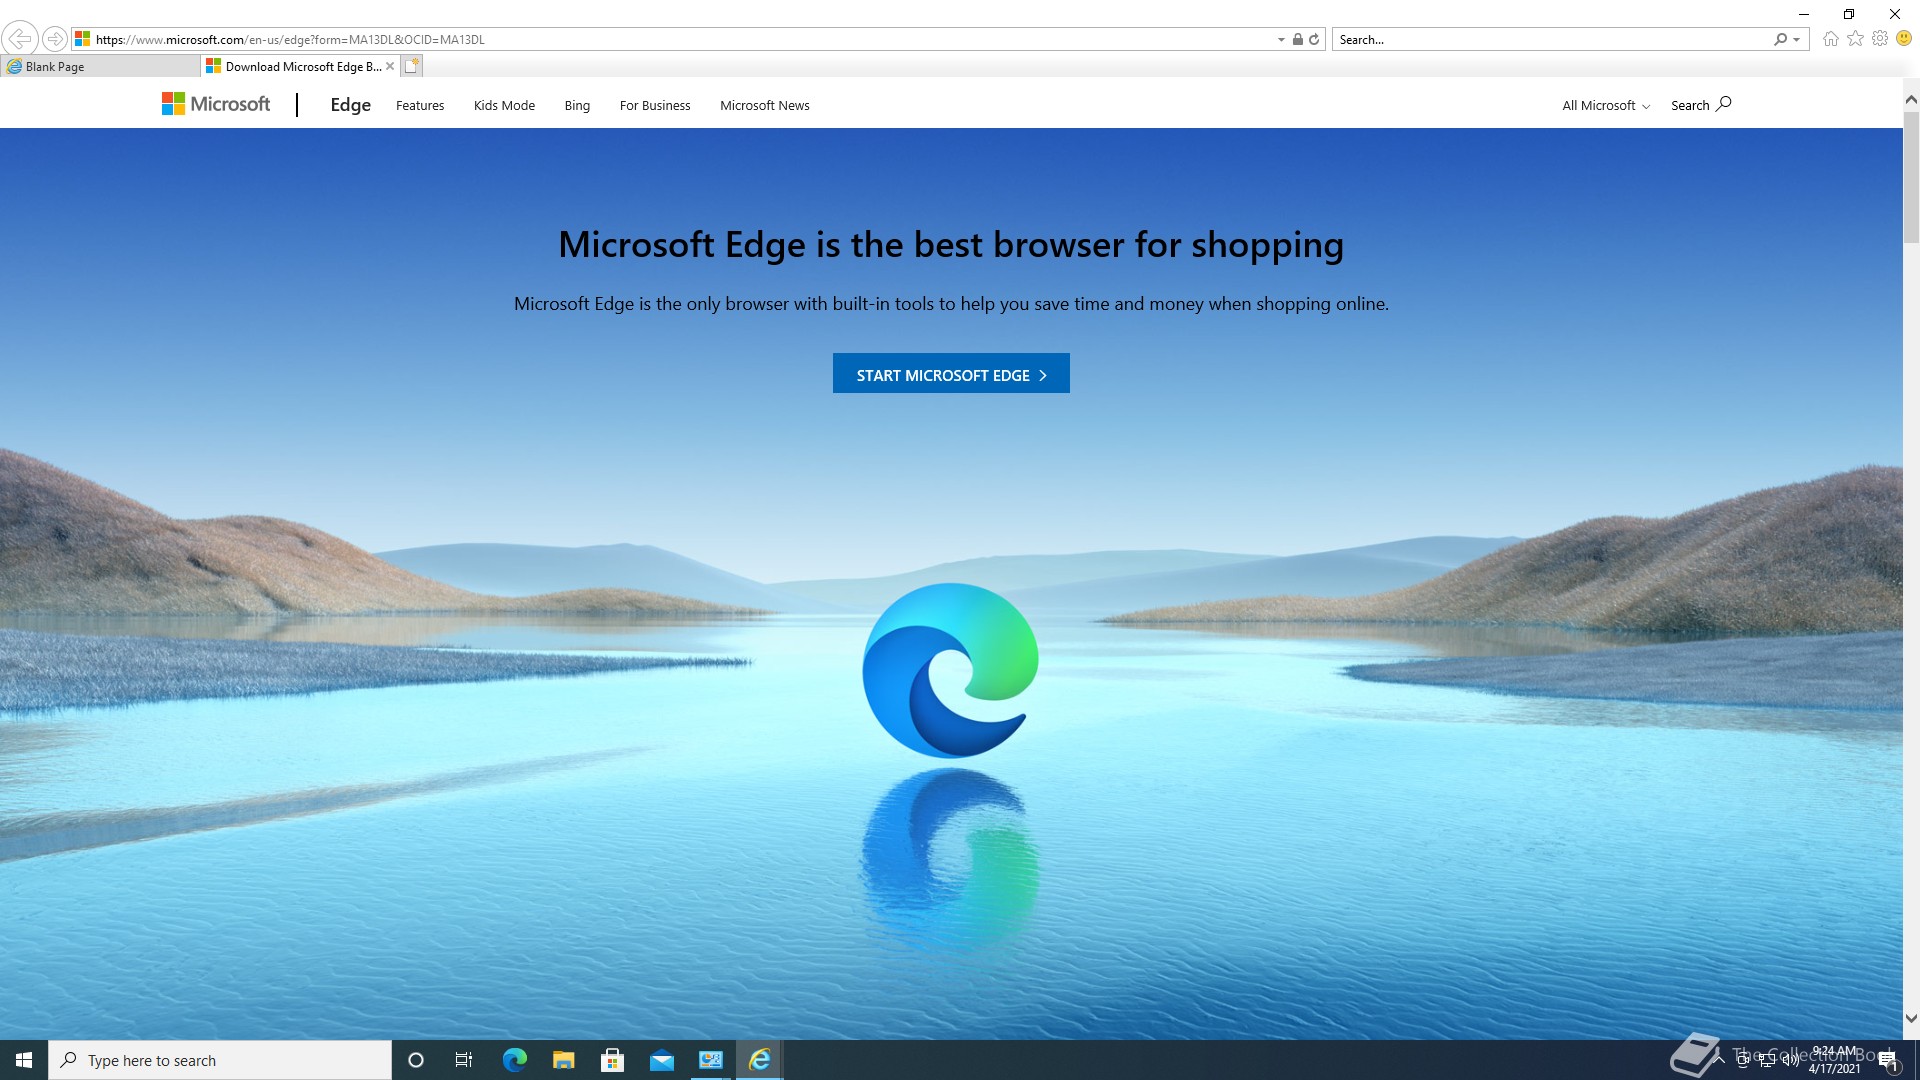The image size is (1920, 1080).
Task: Open the Windows Start menu
Action: pyautogui.click(x=24, y=1060)
